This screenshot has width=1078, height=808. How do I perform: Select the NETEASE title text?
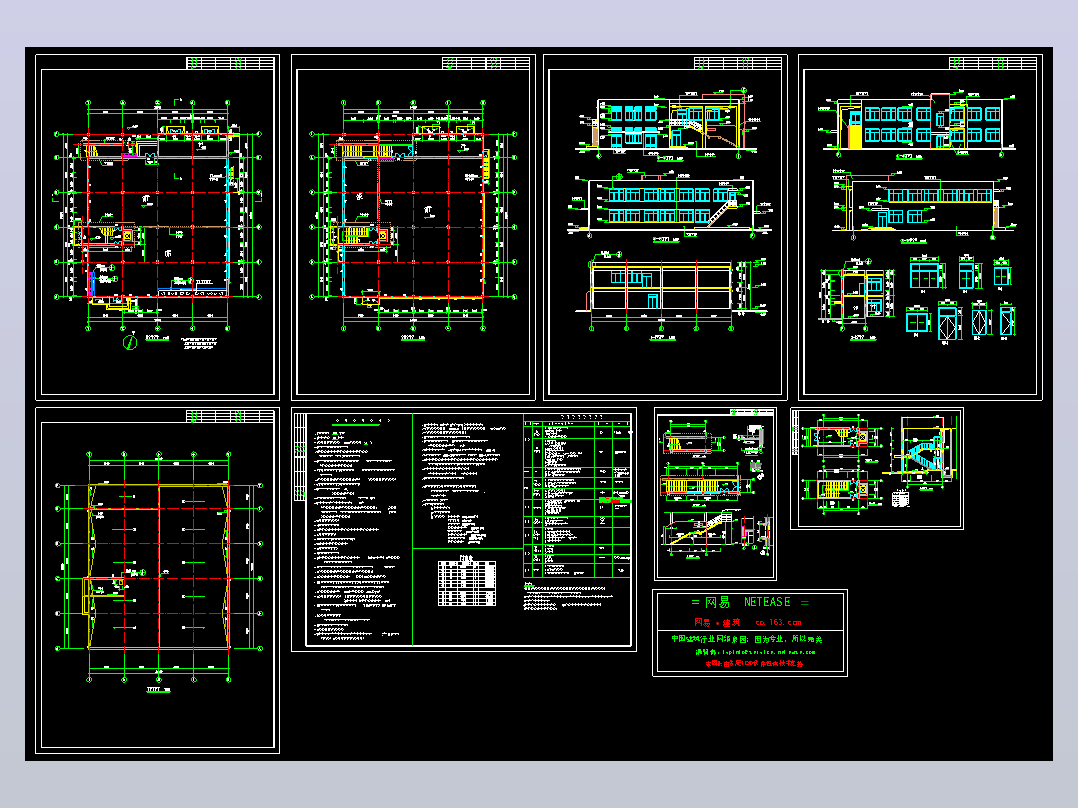(x=767, y=602)
